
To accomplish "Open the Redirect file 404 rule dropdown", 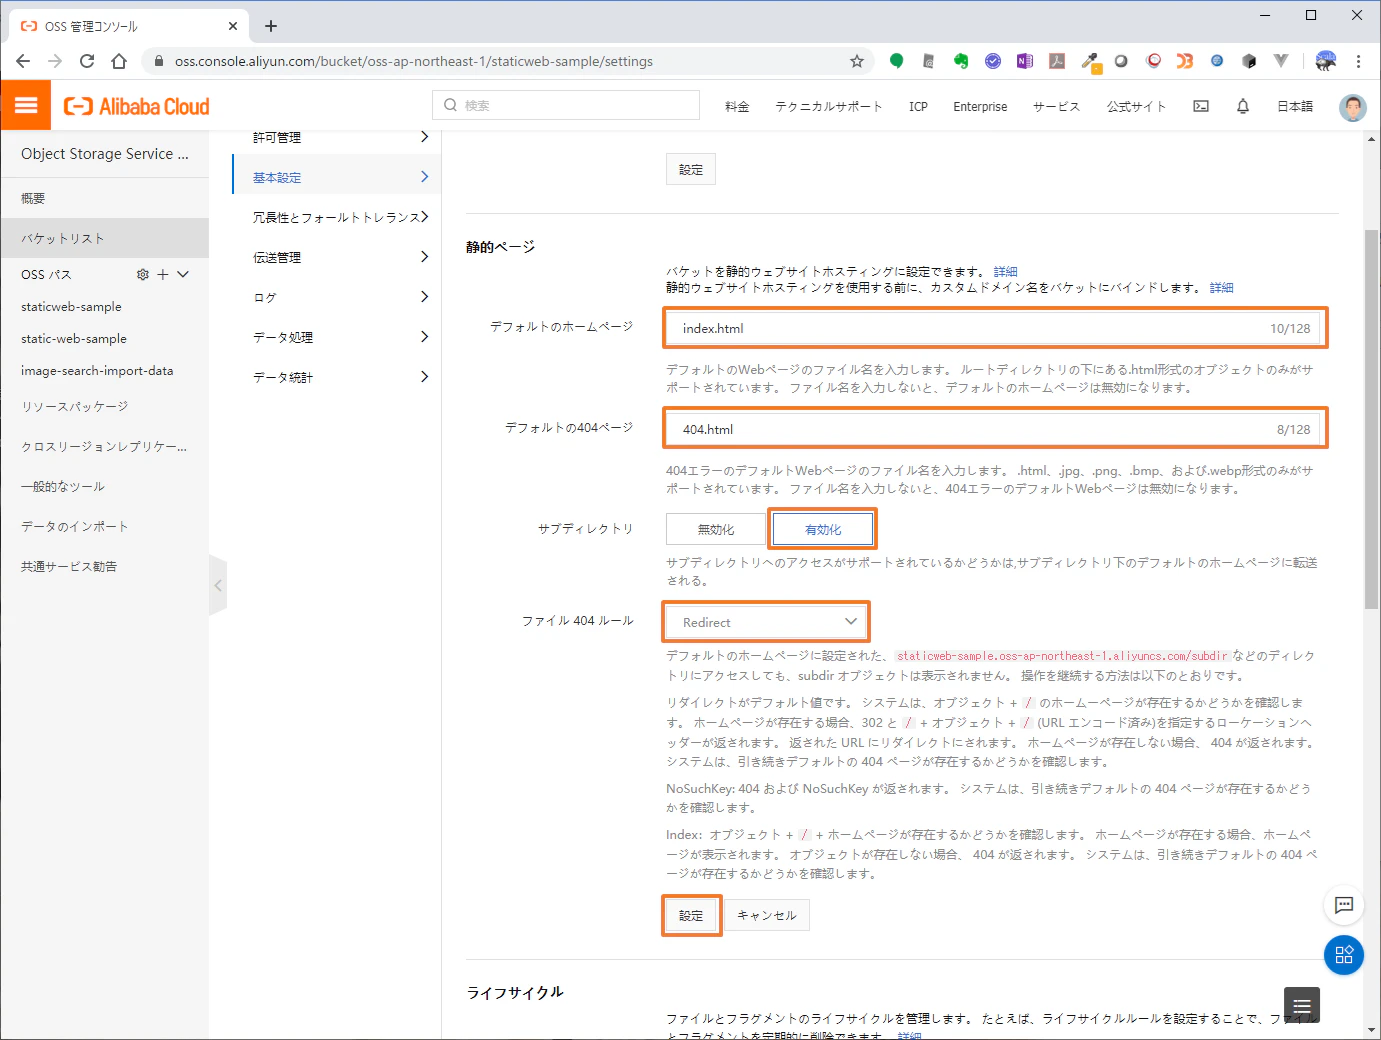I will 766,622.
